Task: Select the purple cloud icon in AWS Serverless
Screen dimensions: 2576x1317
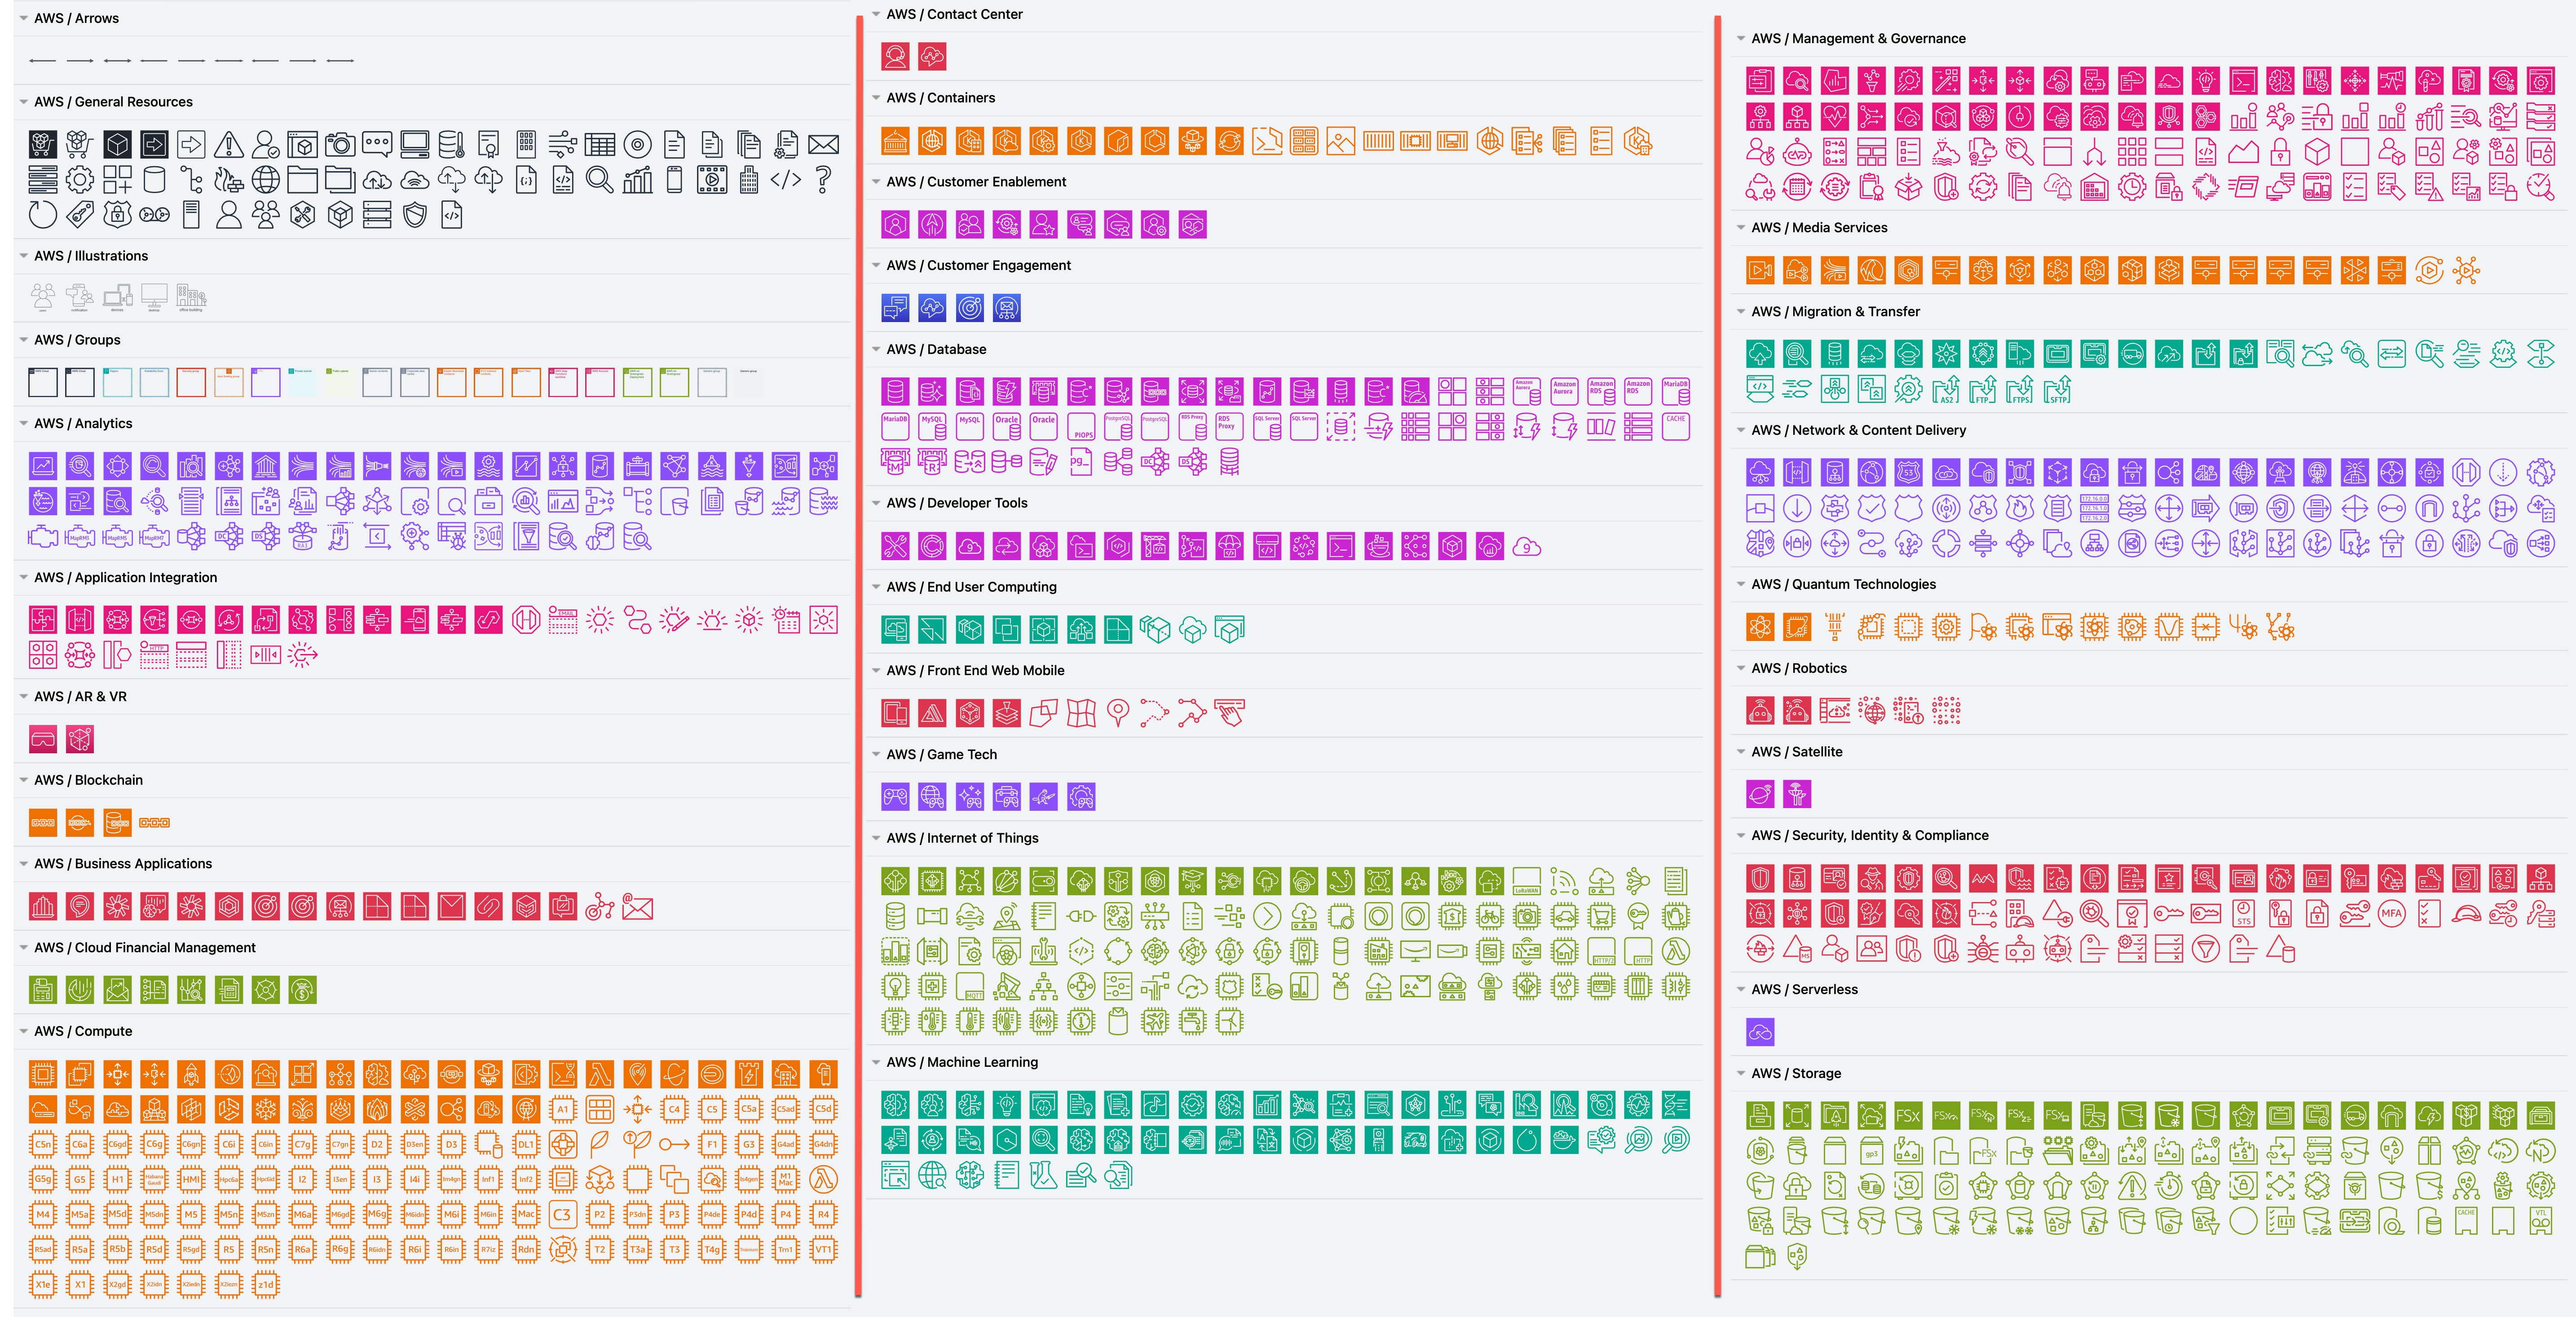Action: tap(1760, 1031)
